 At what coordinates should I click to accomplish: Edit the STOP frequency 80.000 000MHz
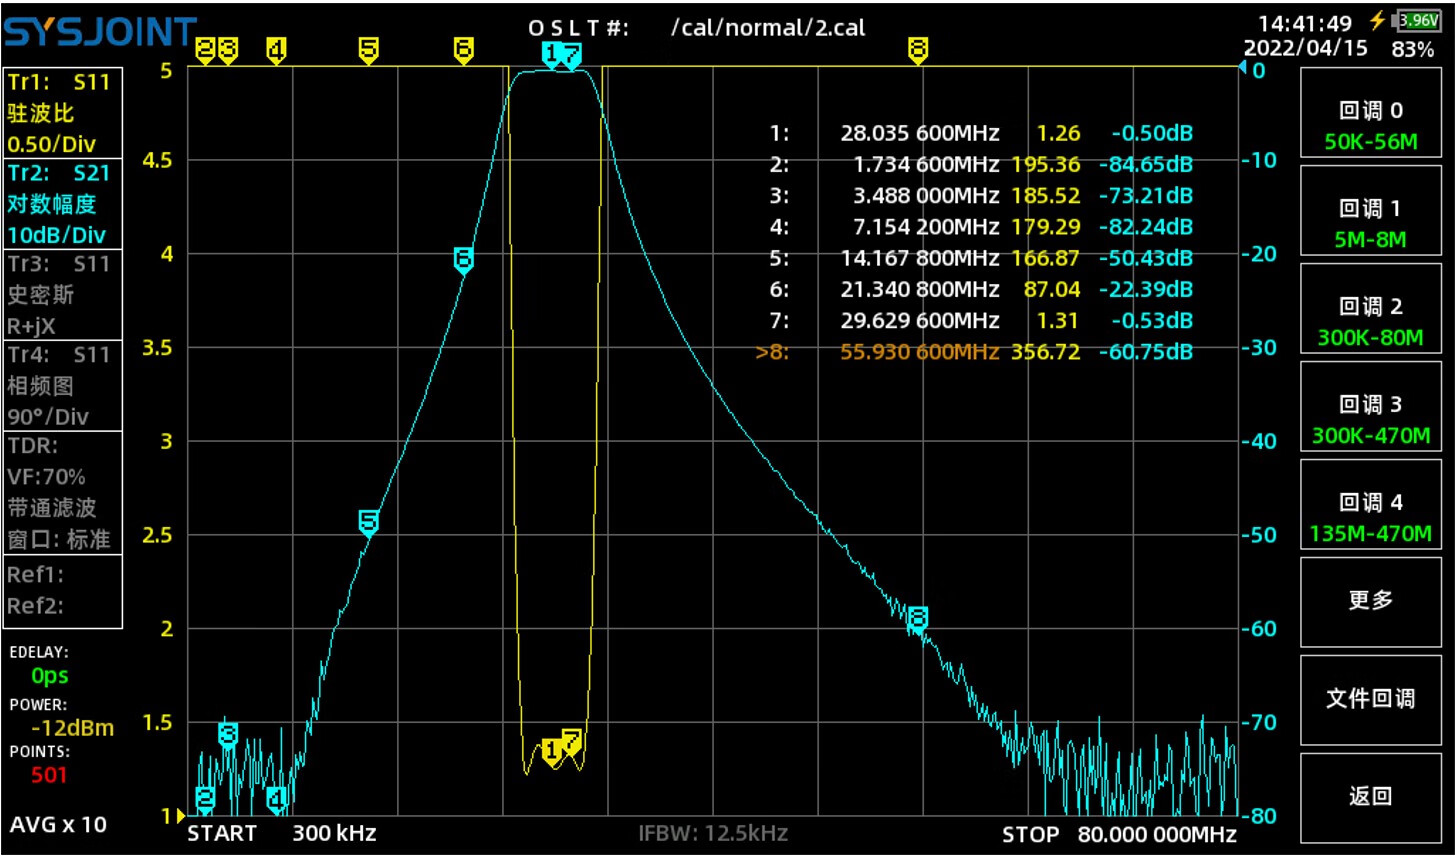coord(1156,834)
